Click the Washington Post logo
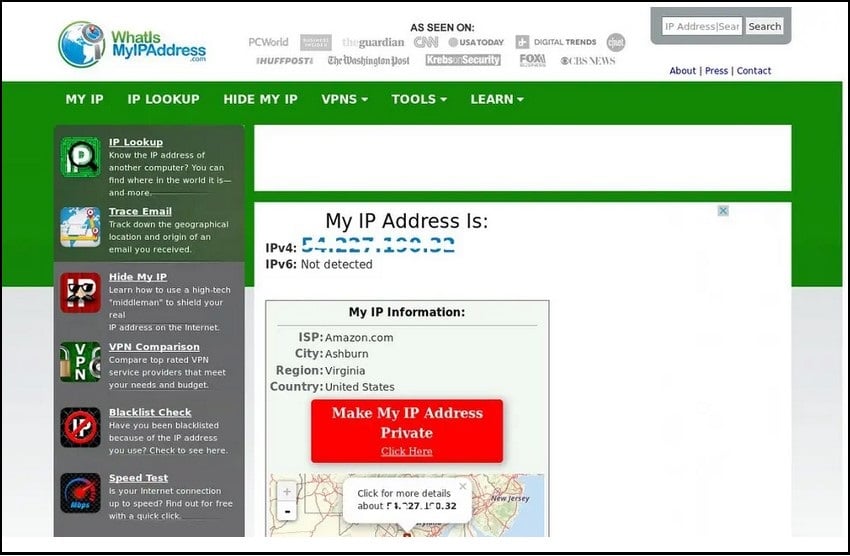Screen dimensions: 850x556 [x=369, y=60]
